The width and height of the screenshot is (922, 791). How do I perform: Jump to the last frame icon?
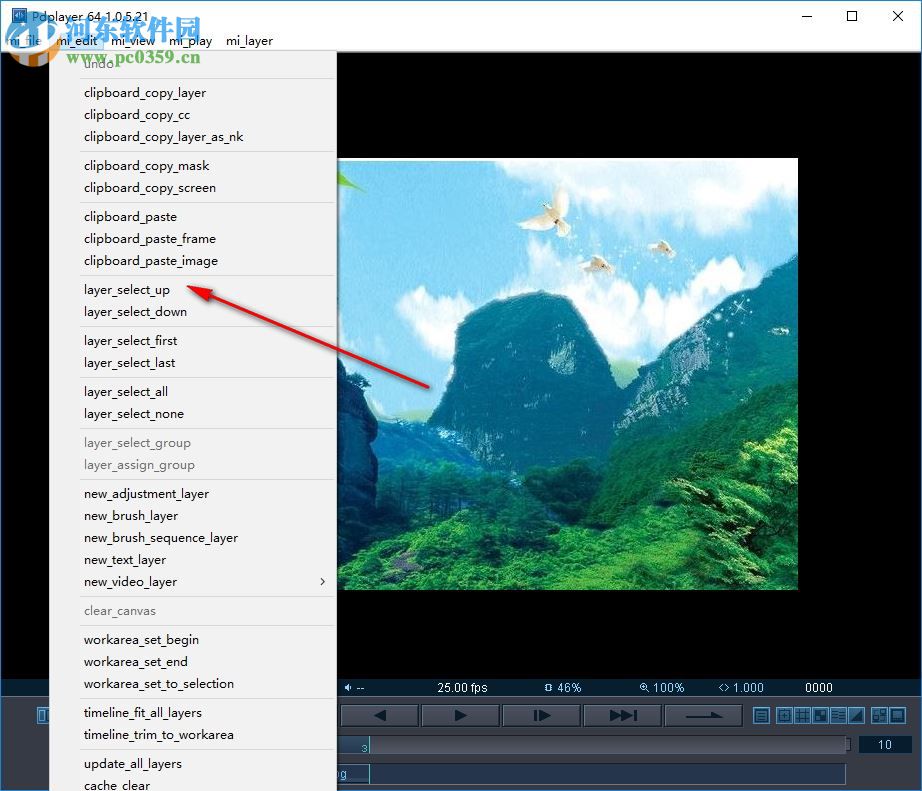pos(621,714)
